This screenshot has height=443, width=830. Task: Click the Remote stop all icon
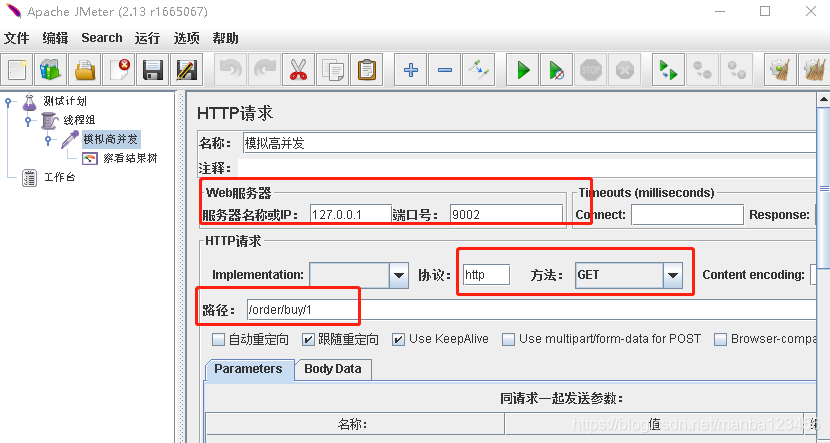(x=703, y=70)
